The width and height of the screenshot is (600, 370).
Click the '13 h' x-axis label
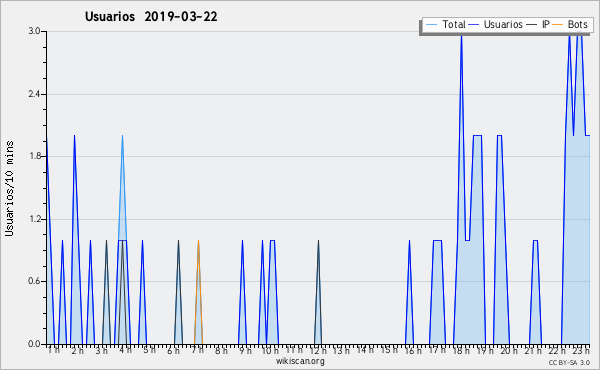coord(341,350)
